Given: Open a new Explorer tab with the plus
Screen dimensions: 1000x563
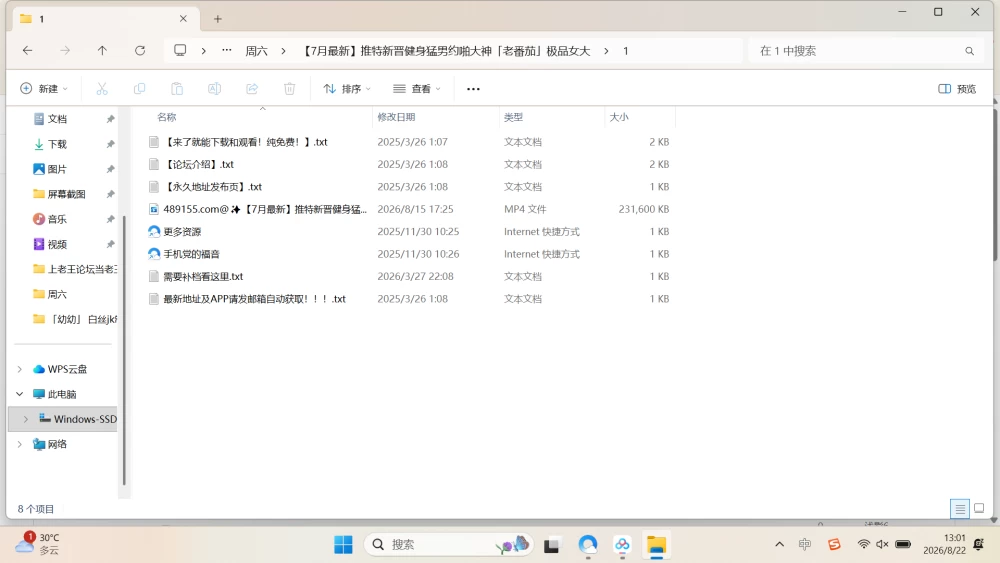Looking at the screenshot, I should tap(217, 19).
